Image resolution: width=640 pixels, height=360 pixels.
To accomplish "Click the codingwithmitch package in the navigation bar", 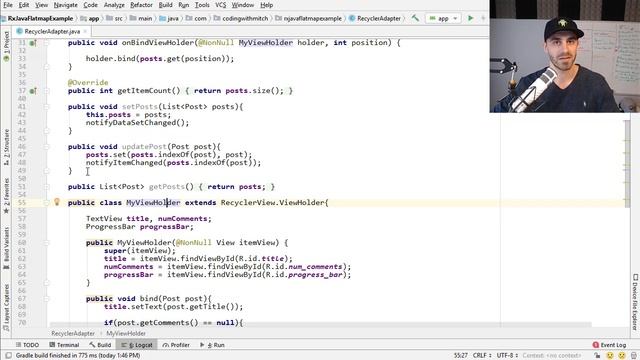I will [x=242, y=18].
